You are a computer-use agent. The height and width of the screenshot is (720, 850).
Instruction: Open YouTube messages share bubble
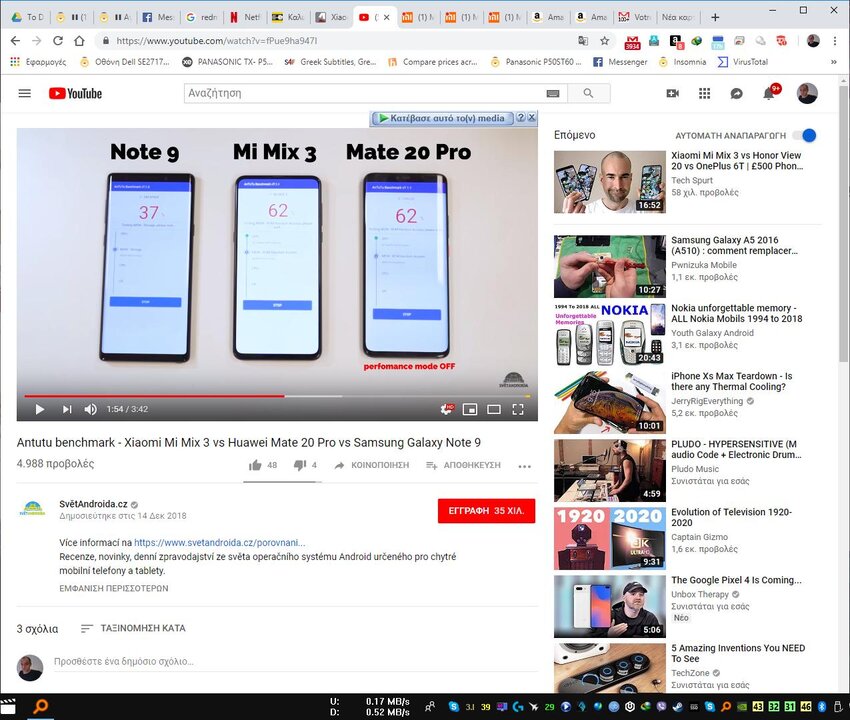click(736, 94)
